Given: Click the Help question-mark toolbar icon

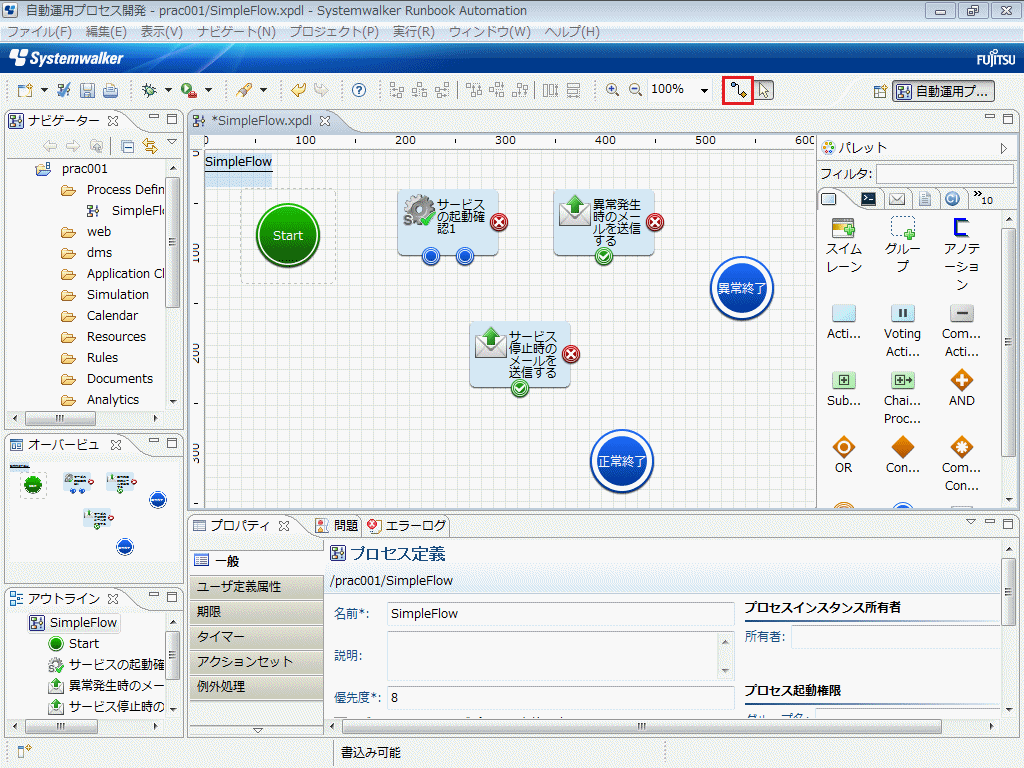Looking at the screenshot, I should click(x=359, y=90).
